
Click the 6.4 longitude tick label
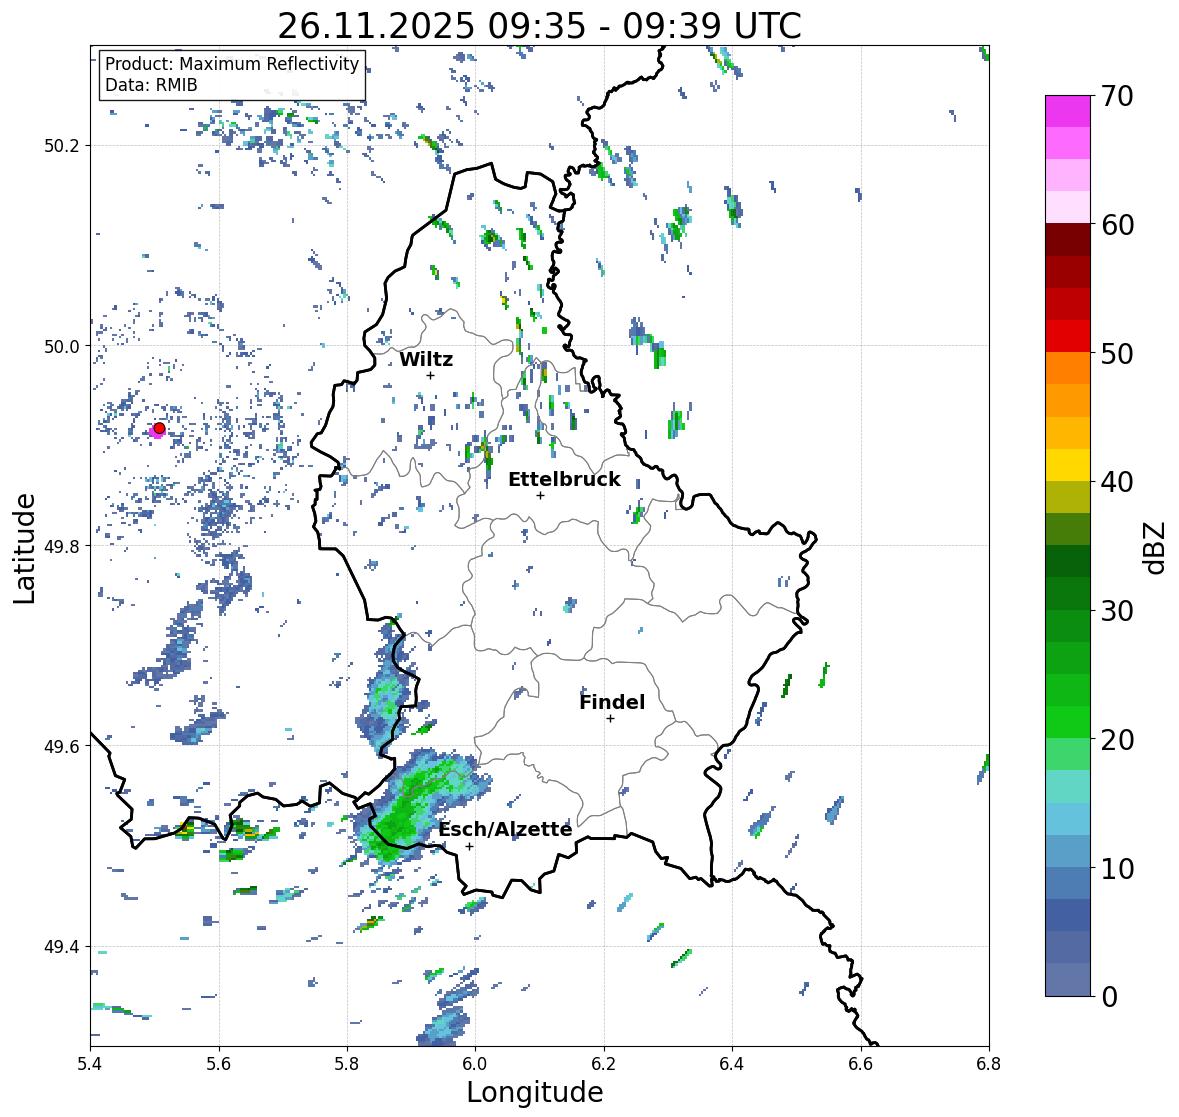click(732, 1064)
